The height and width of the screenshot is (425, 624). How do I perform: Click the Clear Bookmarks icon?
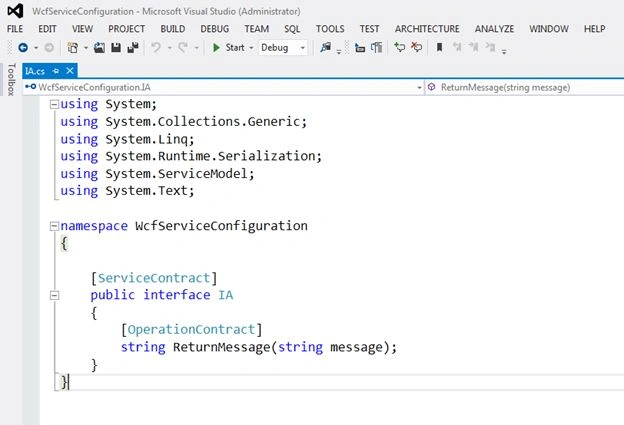[490, 48]
